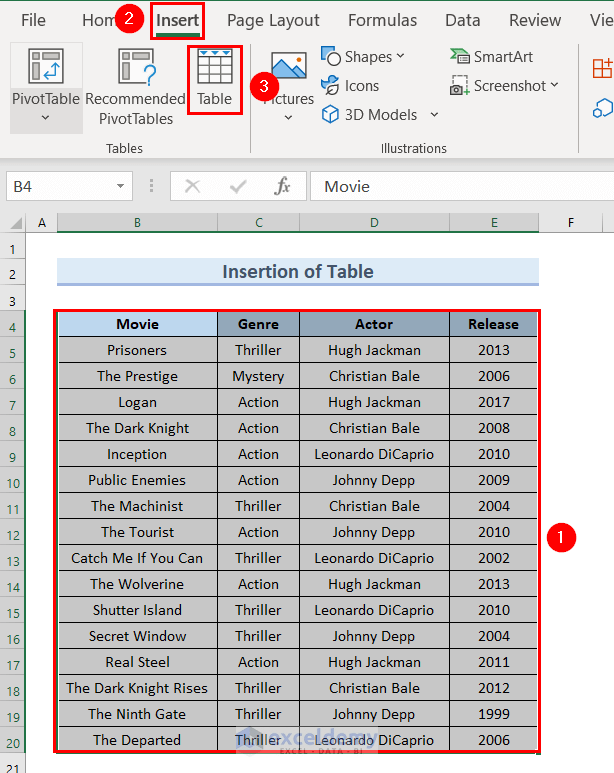Select the The Prestige cell
614x773 pixels.
coord(138,376)
